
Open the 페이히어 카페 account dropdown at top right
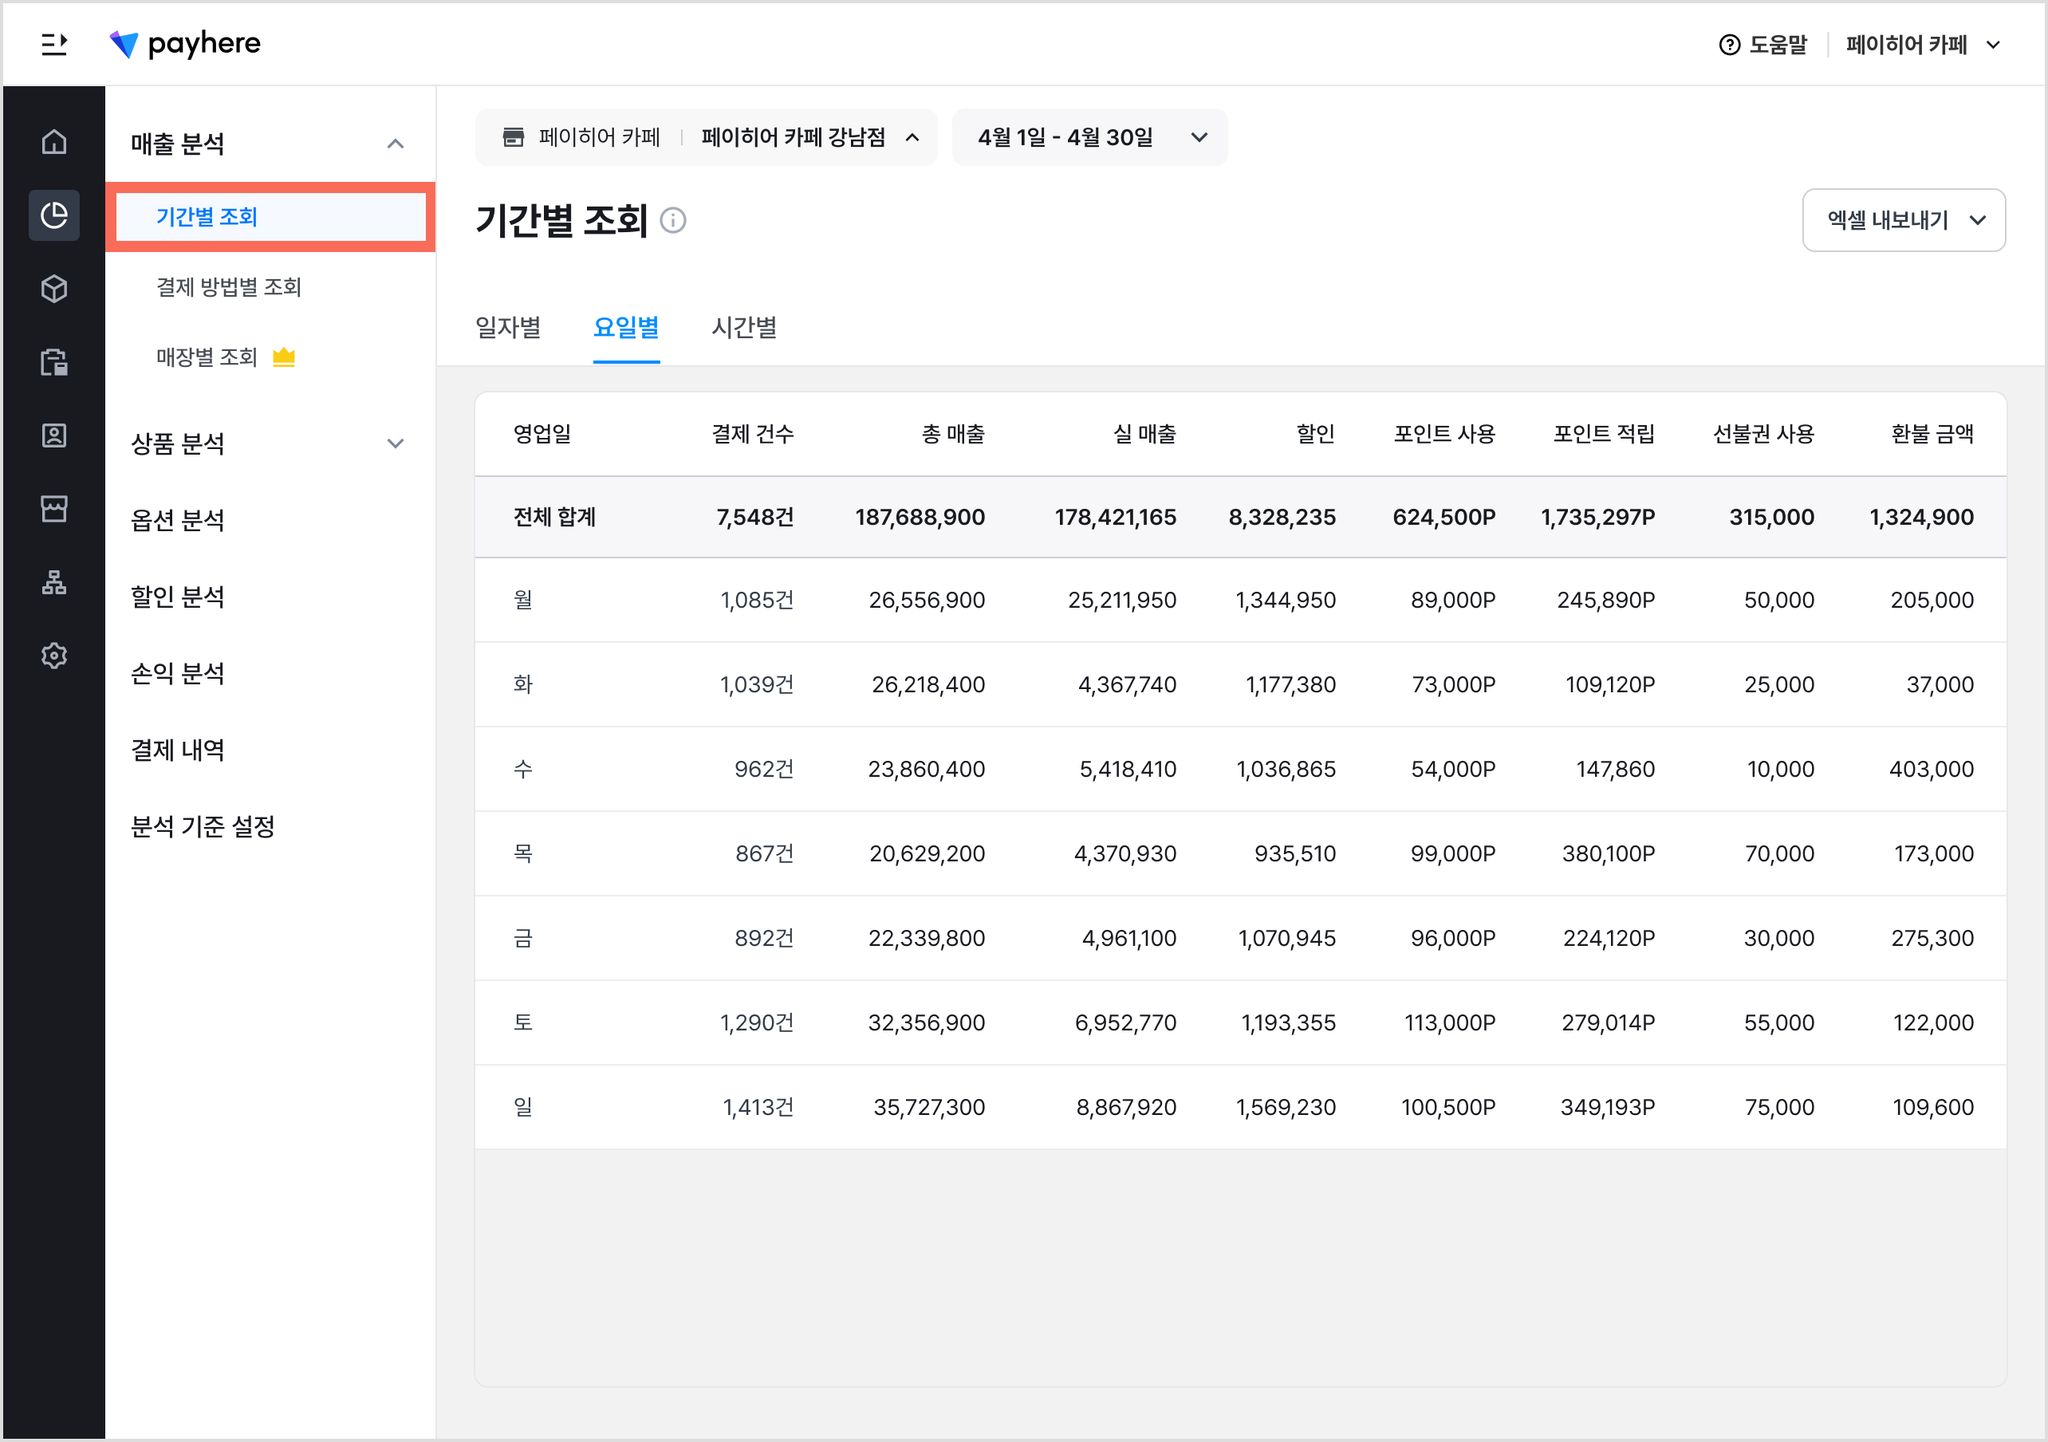(1924, 45)
